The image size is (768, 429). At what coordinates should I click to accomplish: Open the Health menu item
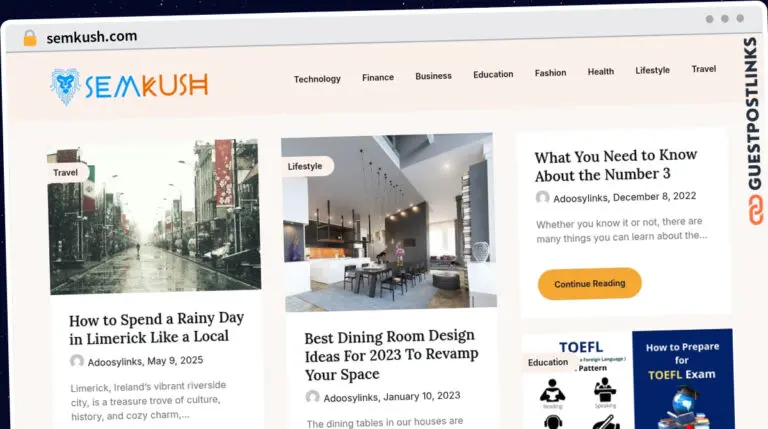tap(600, 72)
